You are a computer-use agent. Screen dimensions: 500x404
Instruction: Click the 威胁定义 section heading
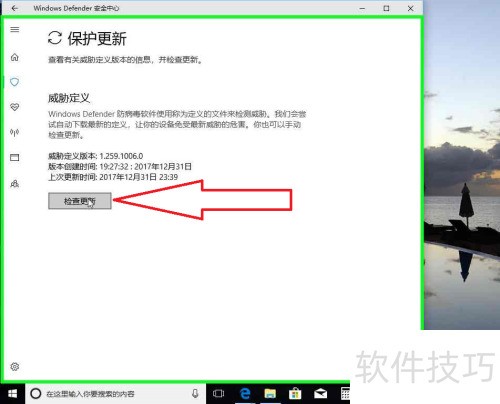(x=69, y=98)
